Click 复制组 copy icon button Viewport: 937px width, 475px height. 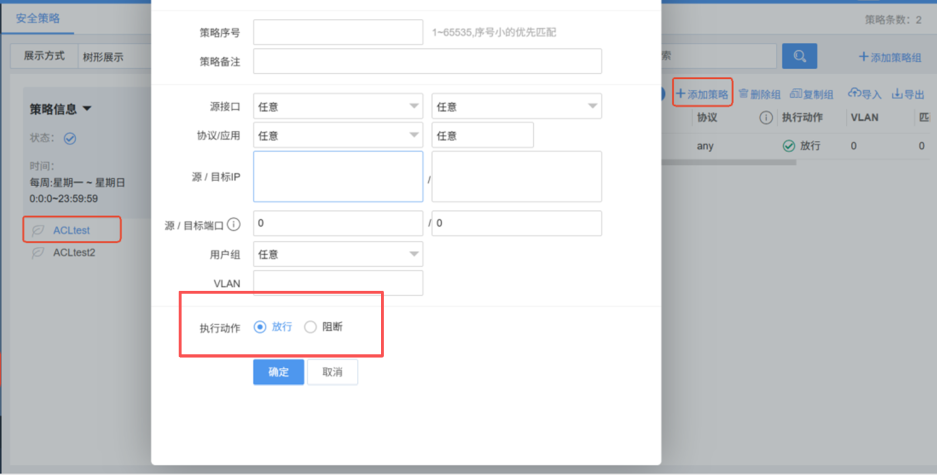tap(812, 94)
